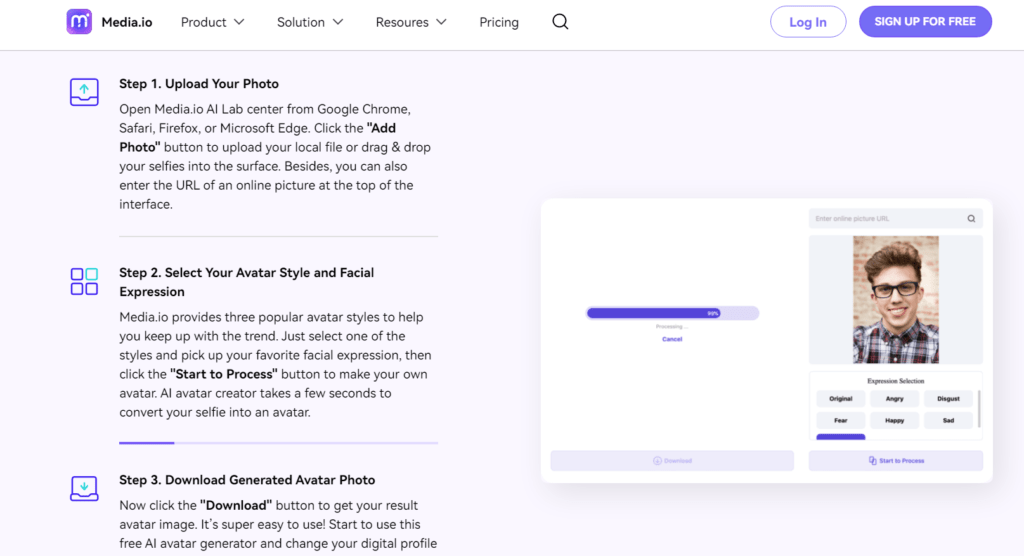The image size is (1024, 556).
Task: Select the Original expression option
Action: pyautogui.click(x=840, y=399)
